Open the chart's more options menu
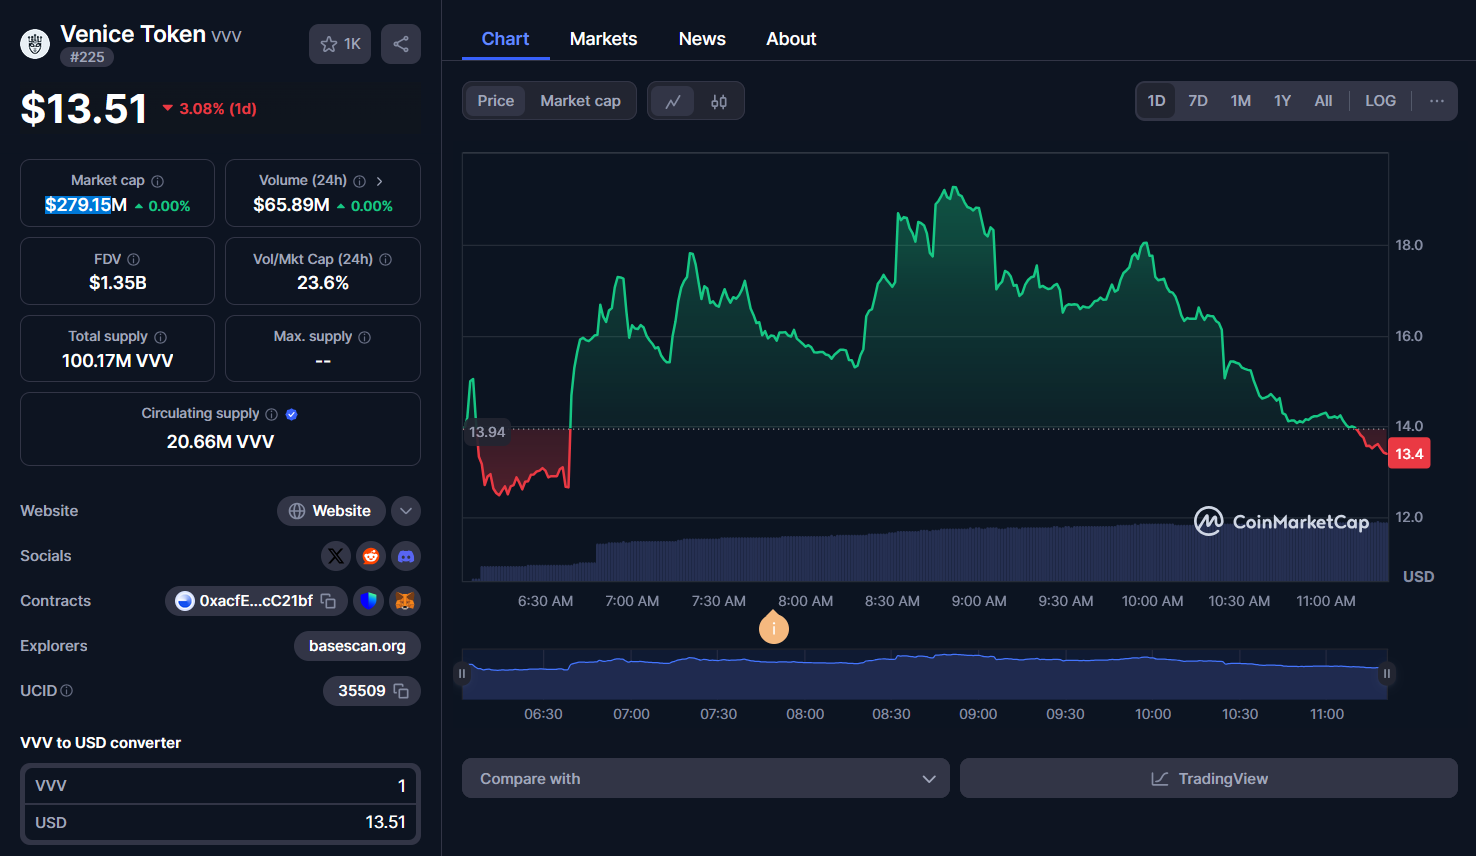 tap(1436, 100)
